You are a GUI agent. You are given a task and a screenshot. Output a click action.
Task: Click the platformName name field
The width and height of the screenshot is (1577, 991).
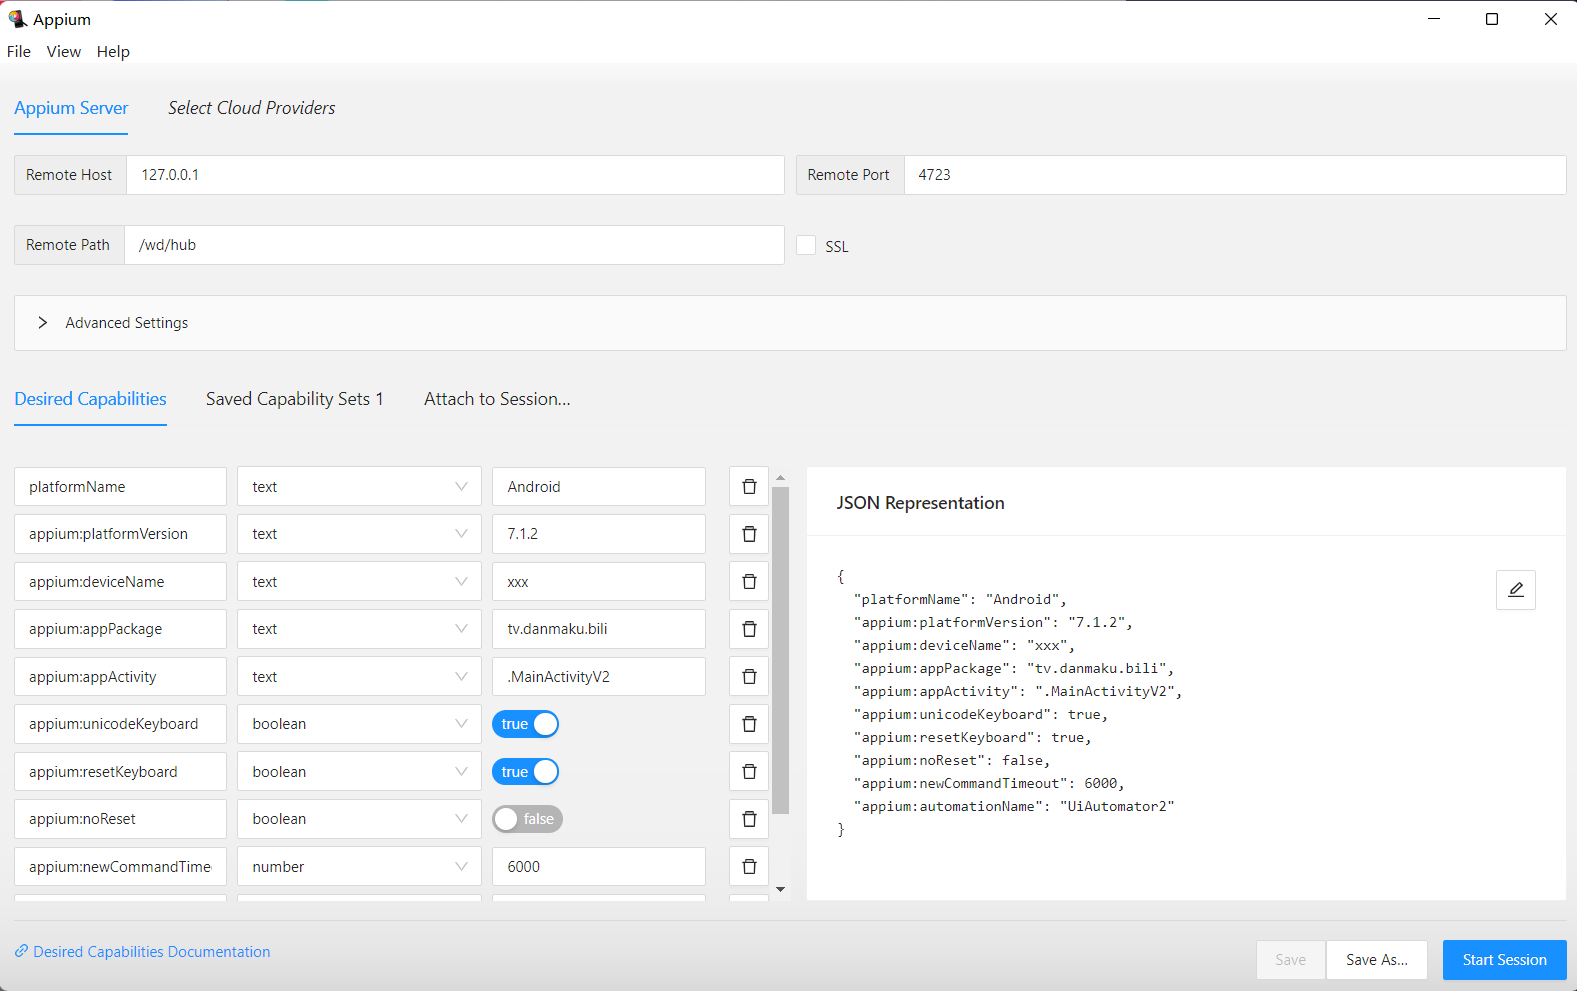120,487
